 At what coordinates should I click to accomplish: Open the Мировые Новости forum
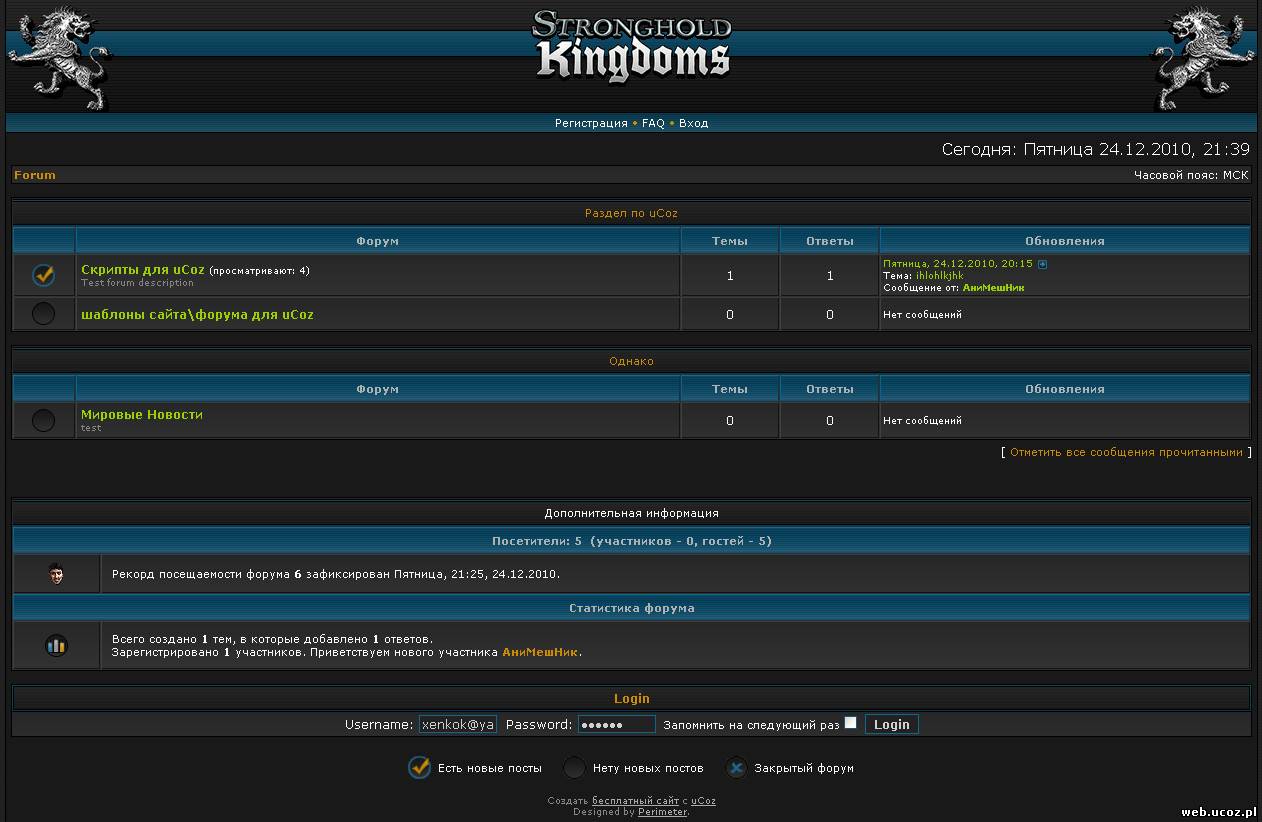coord(142,414)
